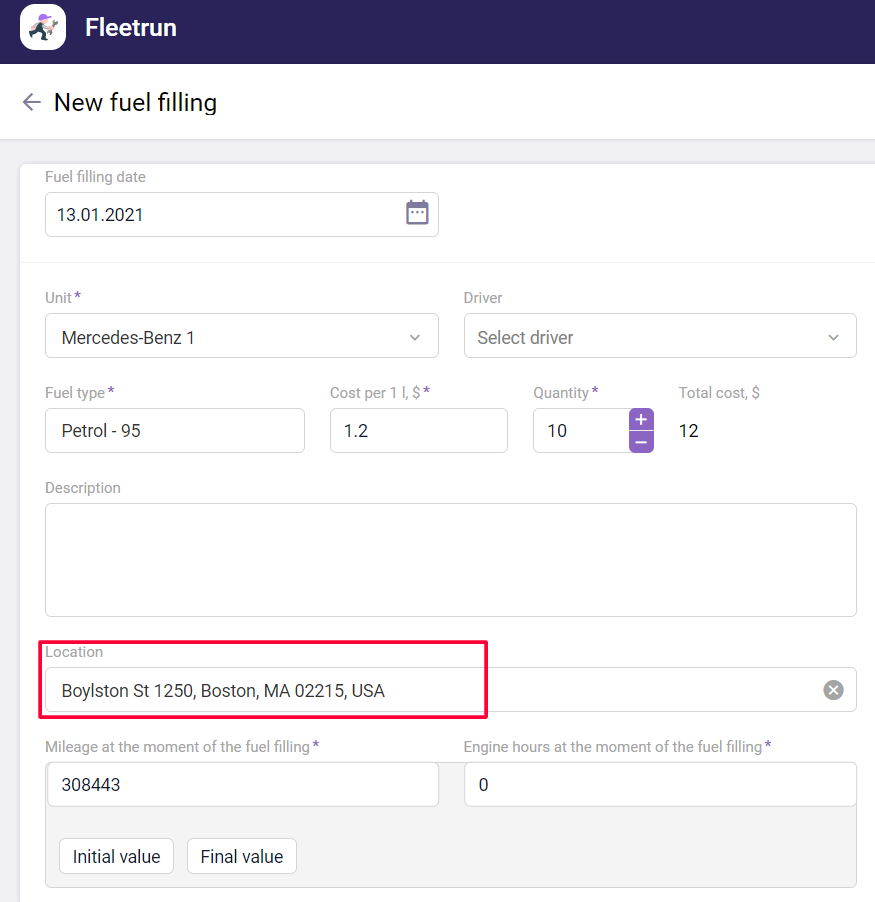Decrease quantity with the minus button

pyautogui.click(x=641, y=442)
